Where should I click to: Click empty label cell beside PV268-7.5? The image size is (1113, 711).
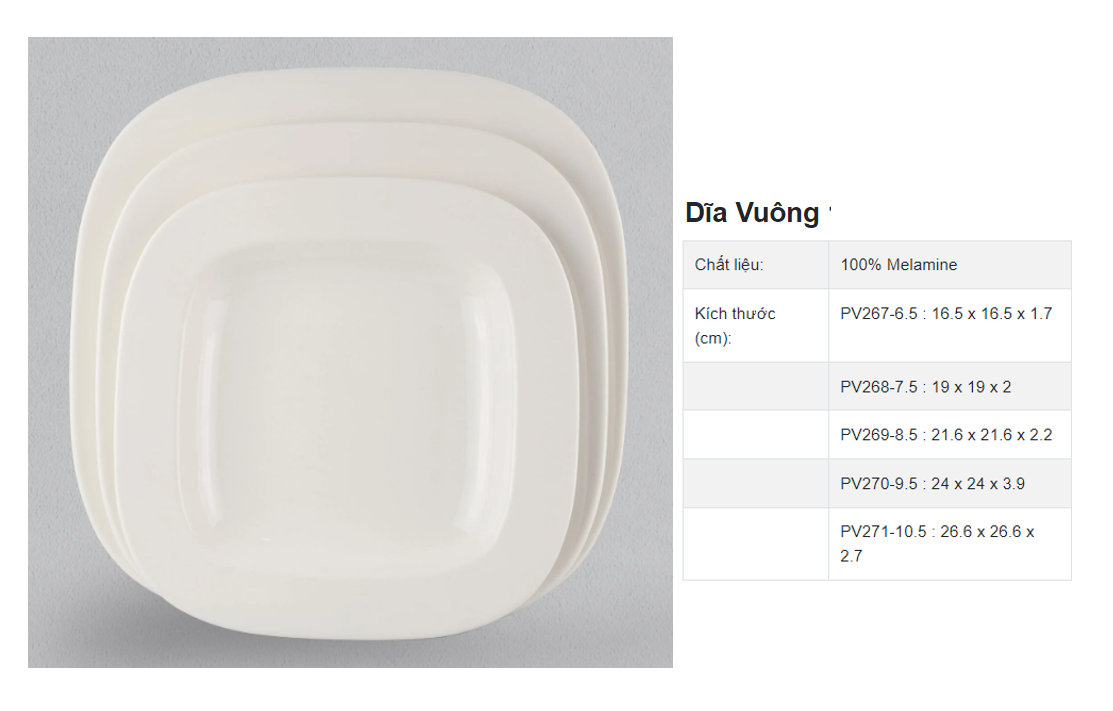click(x=755, y=387)
